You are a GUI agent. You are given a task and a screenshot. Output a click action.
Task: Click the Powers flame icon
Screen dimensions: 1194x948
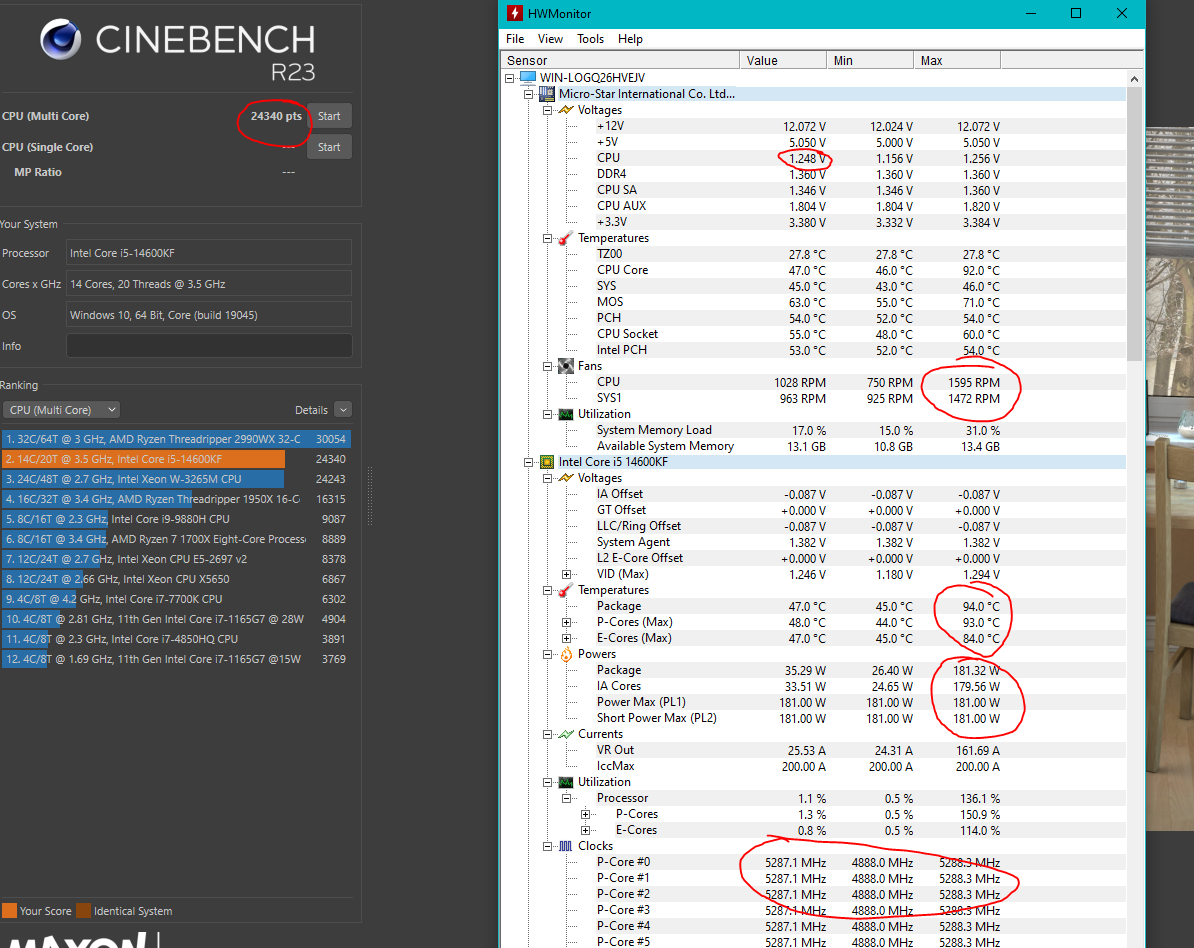pyautogui.click(x=566, y=654)
